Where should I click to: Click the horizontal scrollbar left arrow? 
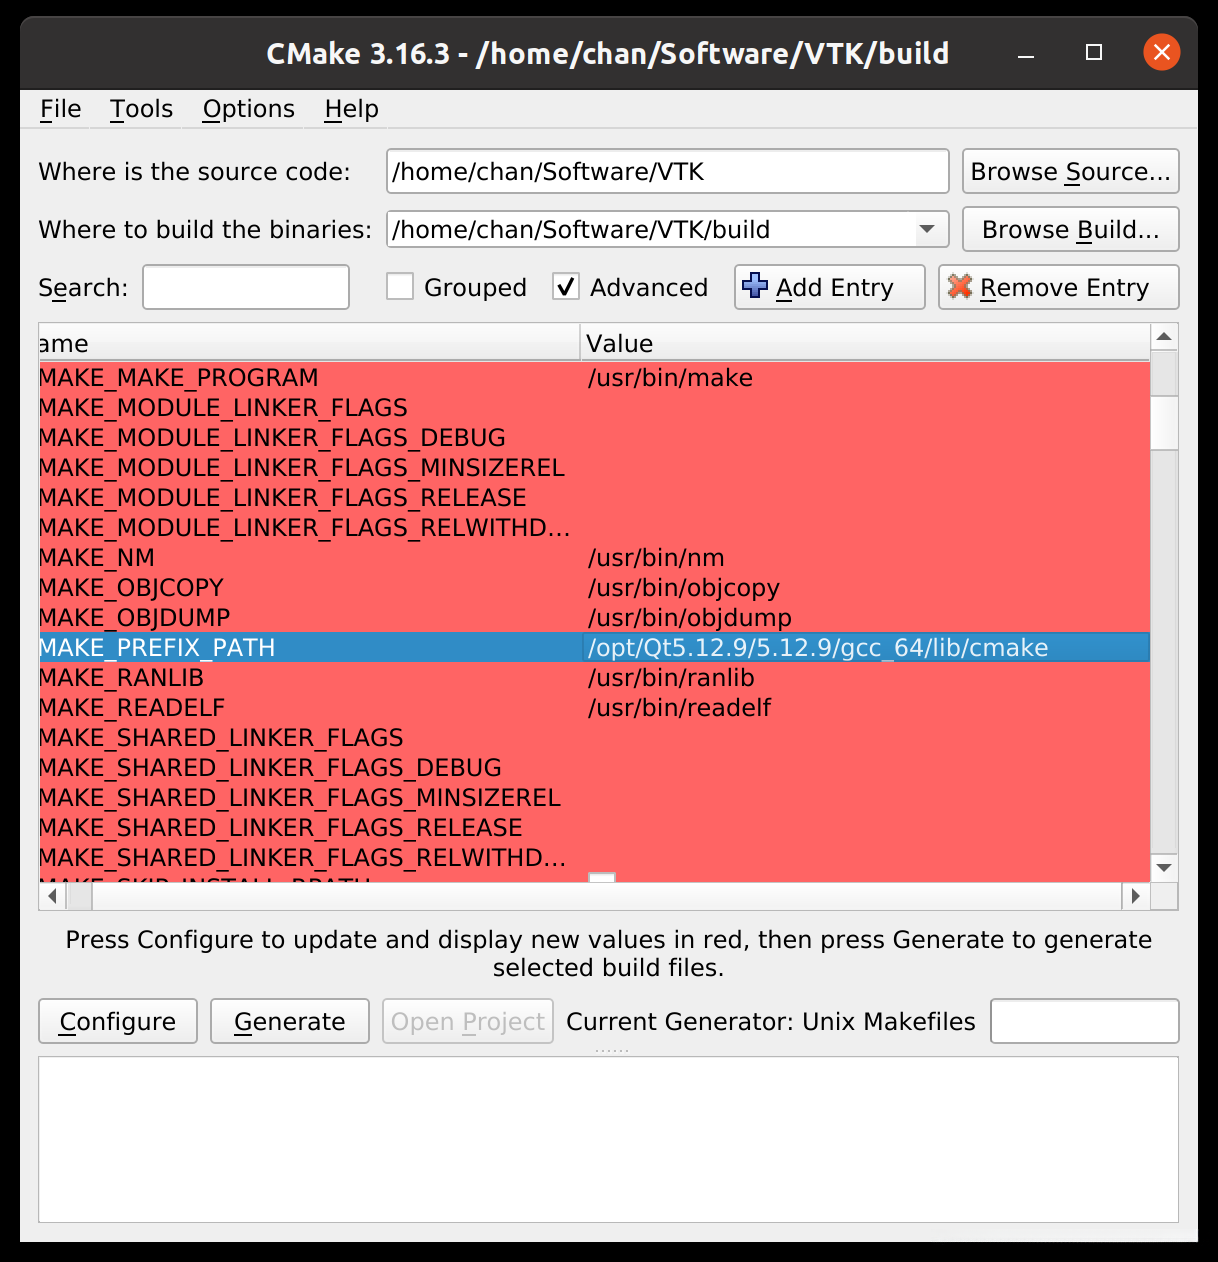click(x=52, y=896)
